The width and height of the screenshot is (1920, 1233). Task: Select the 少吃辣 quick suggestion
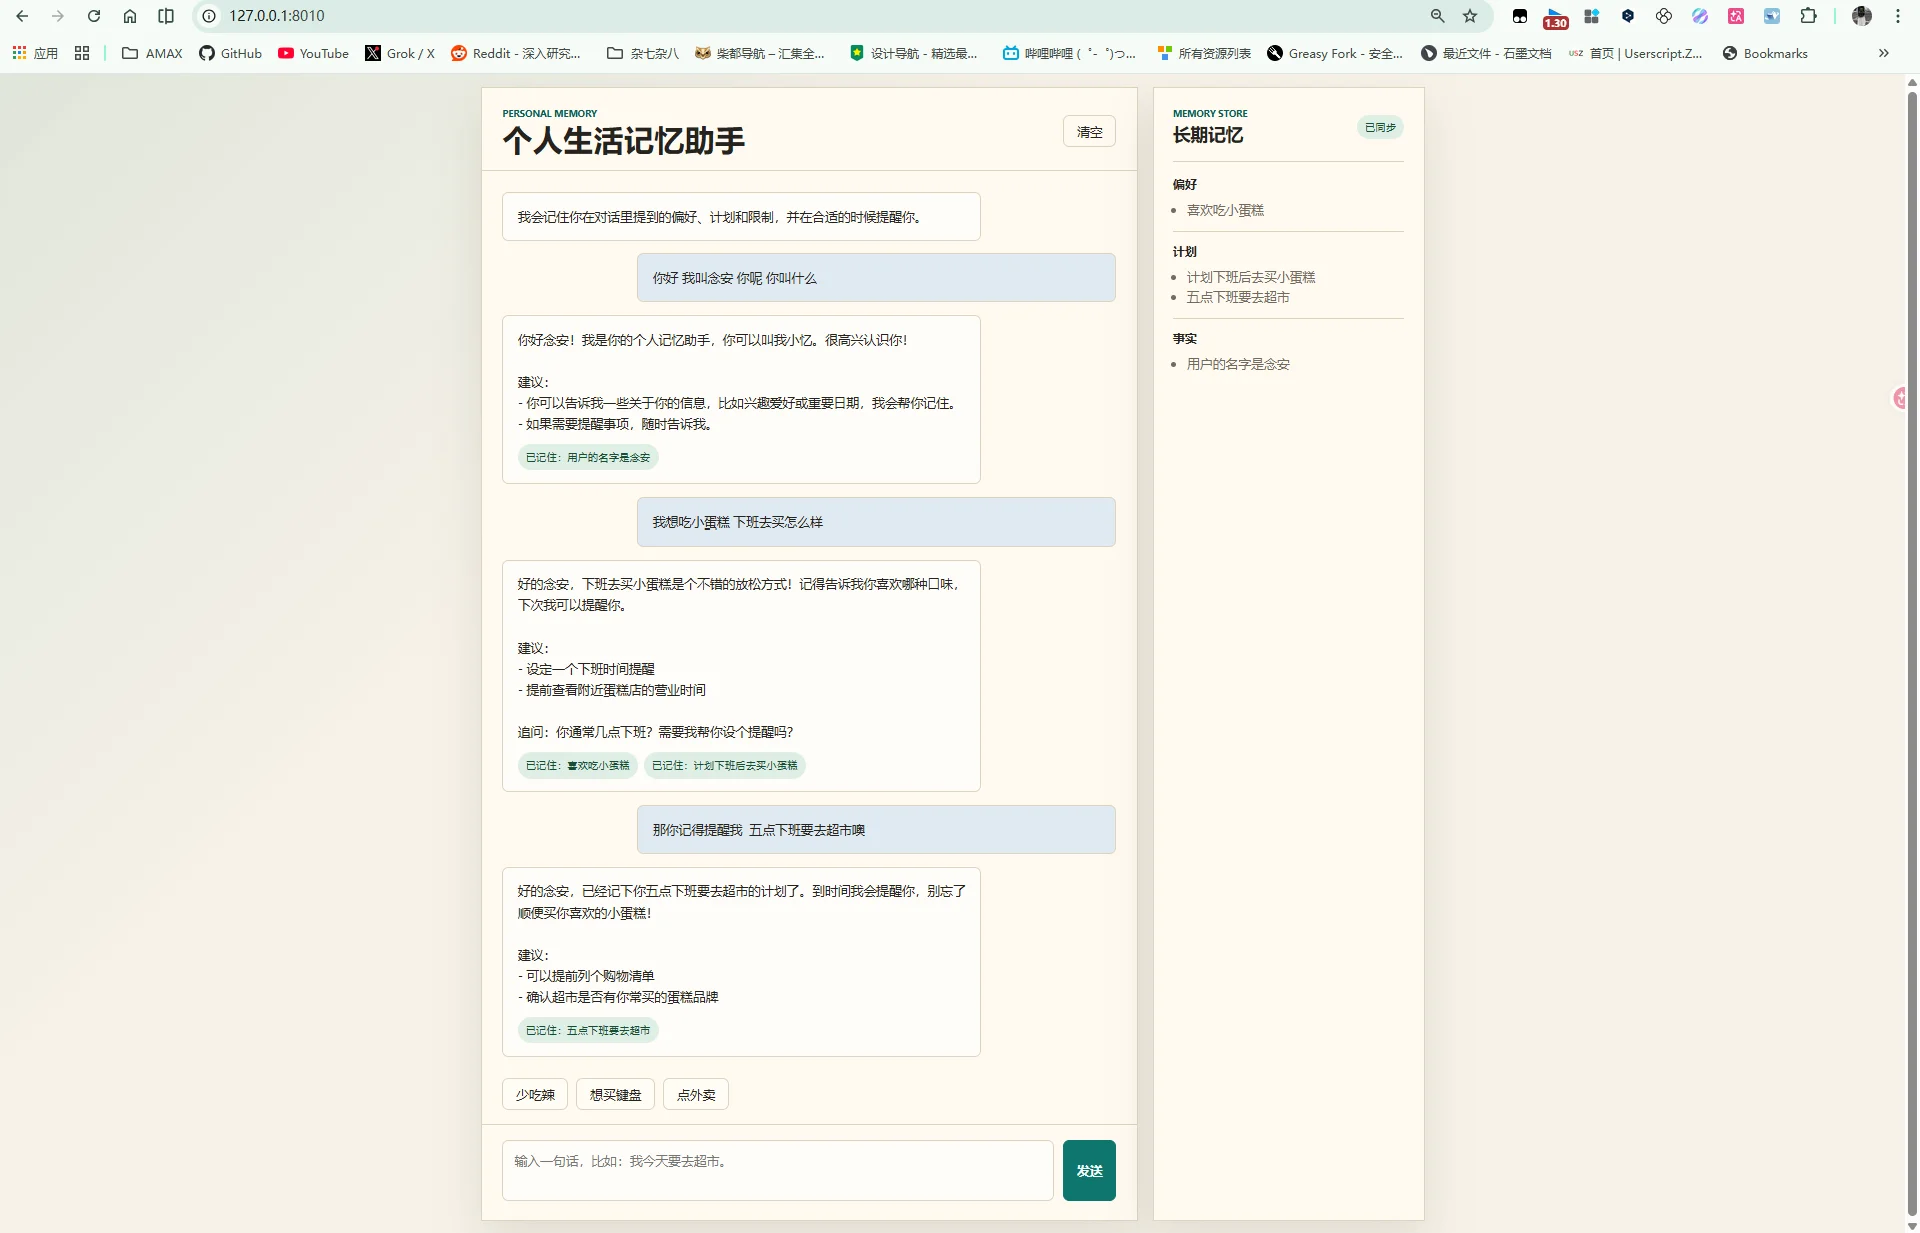pyautogui.click(x=535, y=1095)
